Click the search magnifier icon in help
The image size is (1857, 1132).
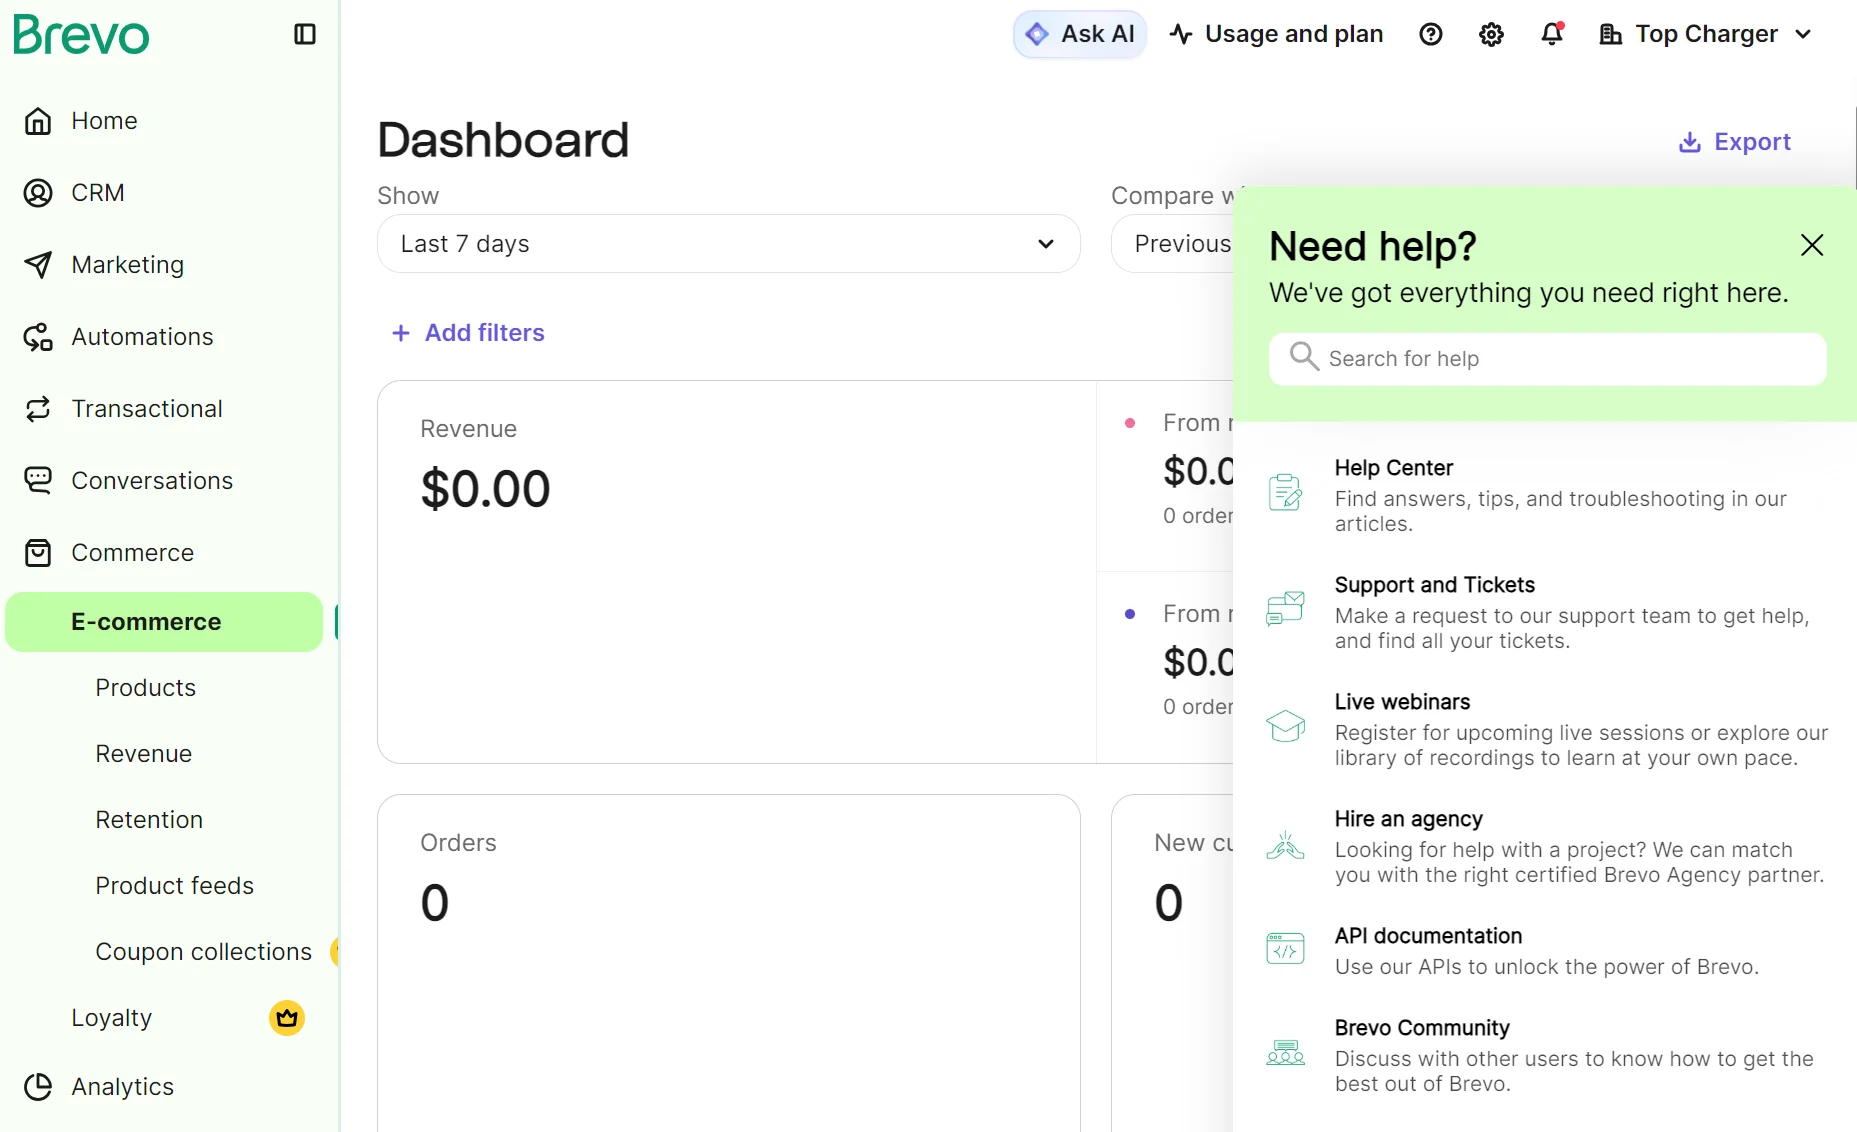[x=1304, y=356]
